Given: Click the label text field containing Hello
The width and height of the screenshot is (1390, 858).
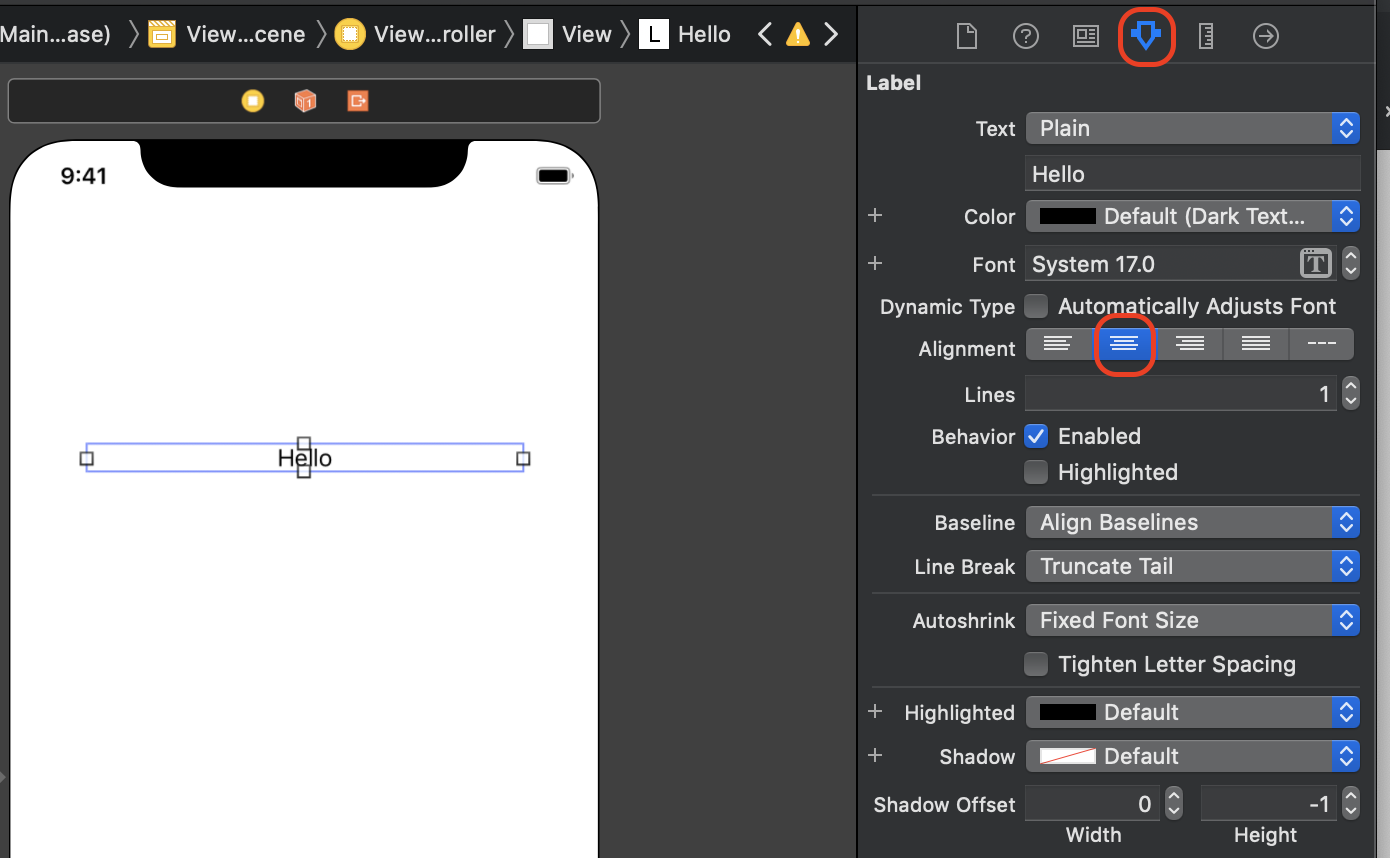Looking at the screenshot, I should tap(1193, 174).
